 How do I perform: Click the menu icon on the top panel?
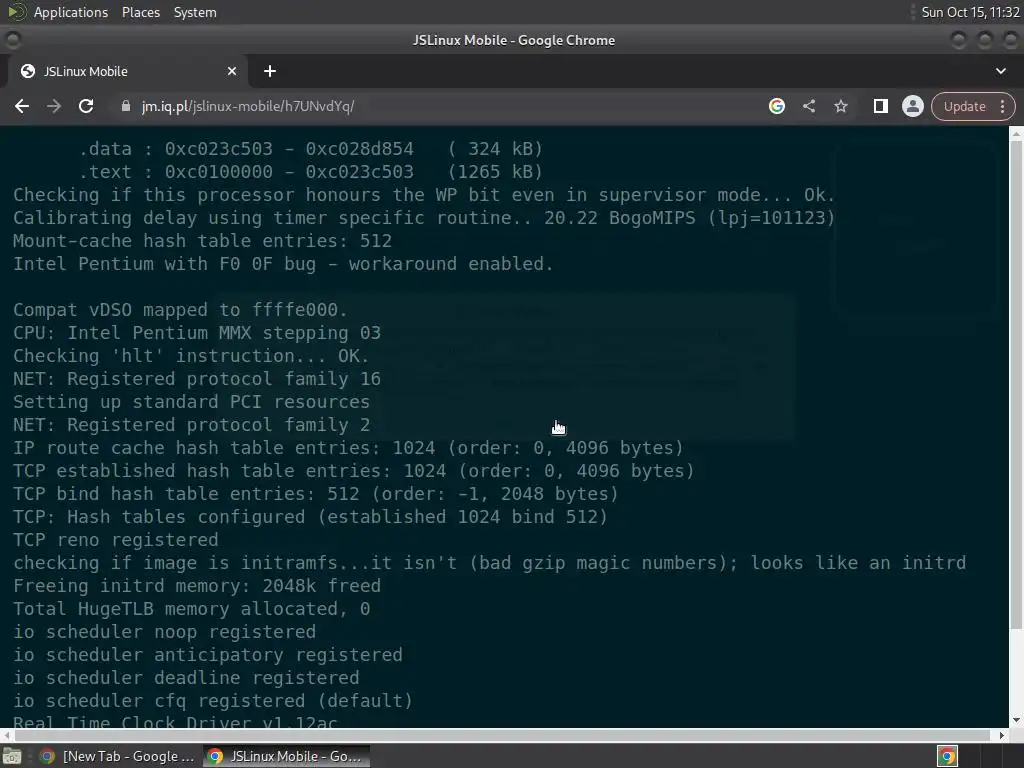coord(16,12)
